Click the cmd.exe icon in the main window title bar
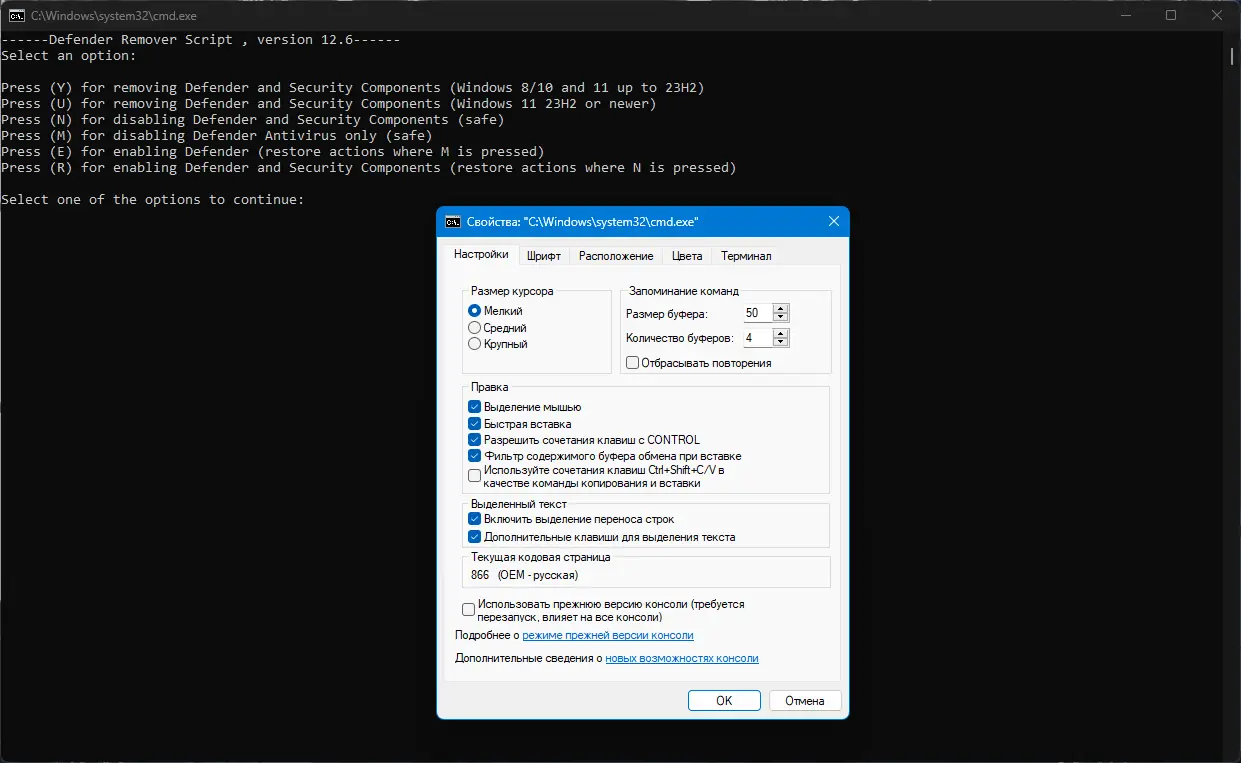This screenshot has height=763, width=1241. tap(17, 15)
